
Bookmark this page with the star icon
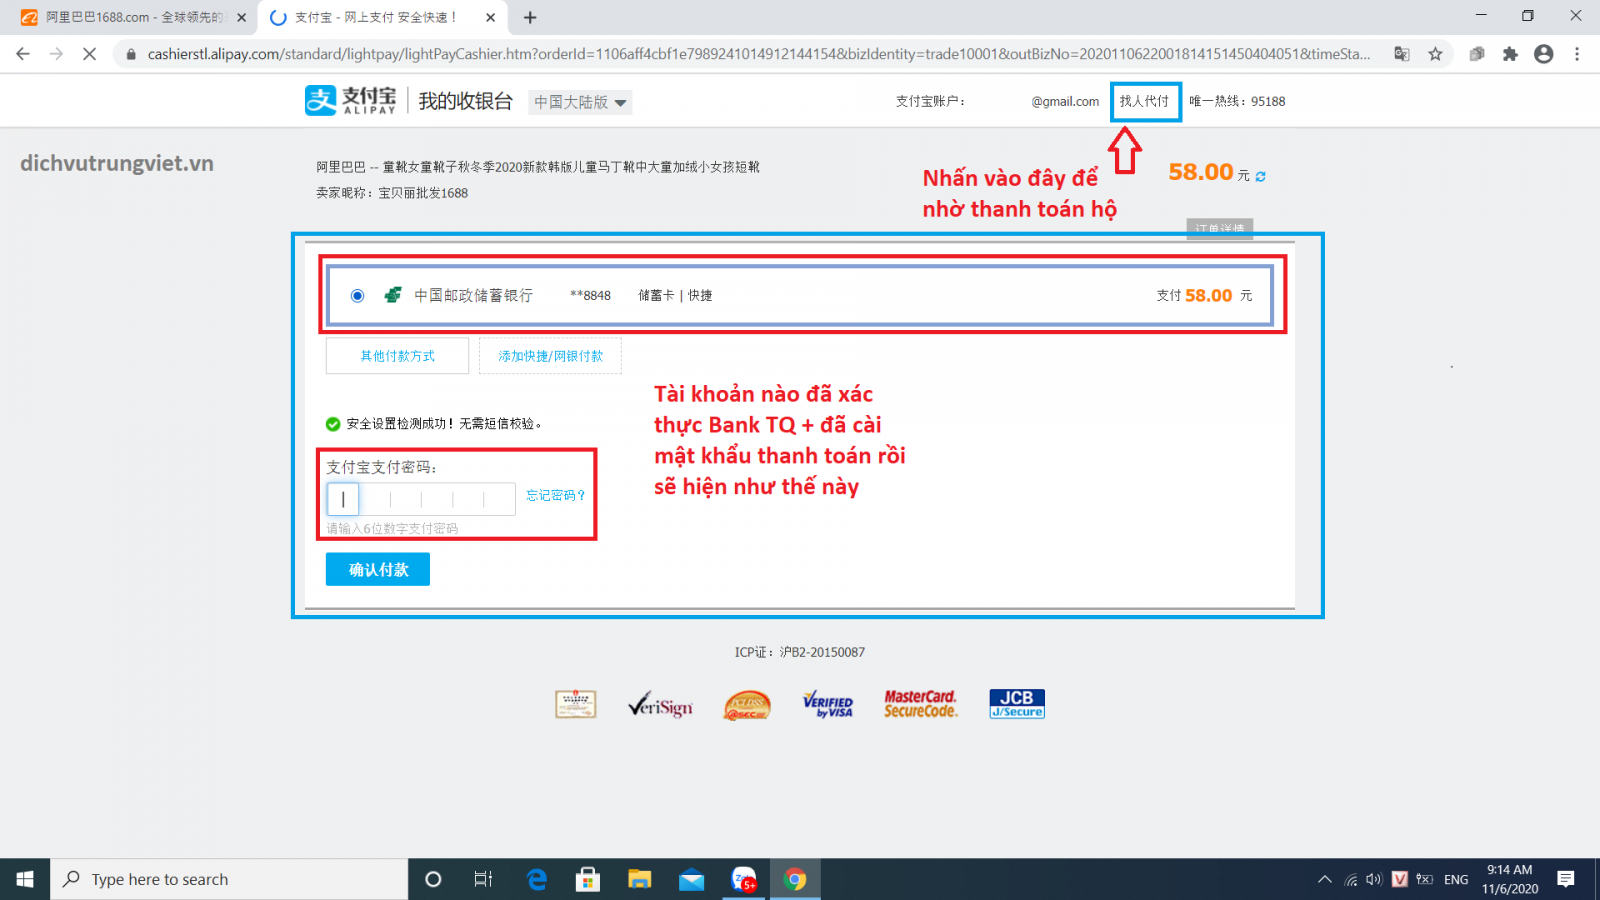[1435, 54]
